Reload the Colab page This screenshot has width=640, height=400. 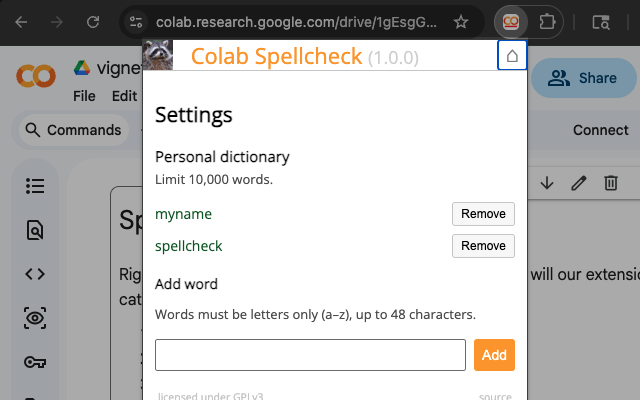[93, 22]
